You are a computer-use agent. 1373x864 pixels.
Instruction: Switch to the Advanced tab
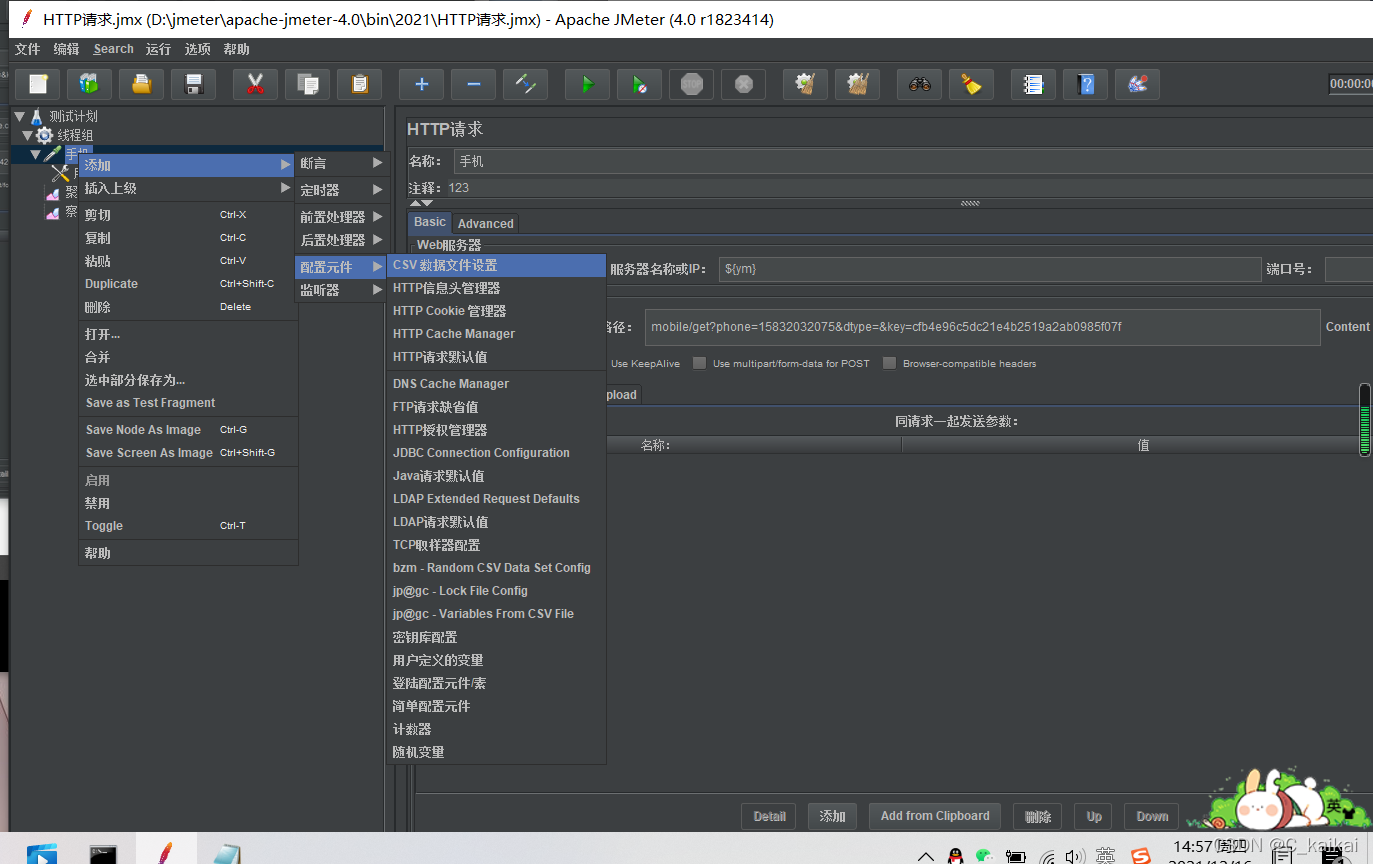(x=486, y=224)
